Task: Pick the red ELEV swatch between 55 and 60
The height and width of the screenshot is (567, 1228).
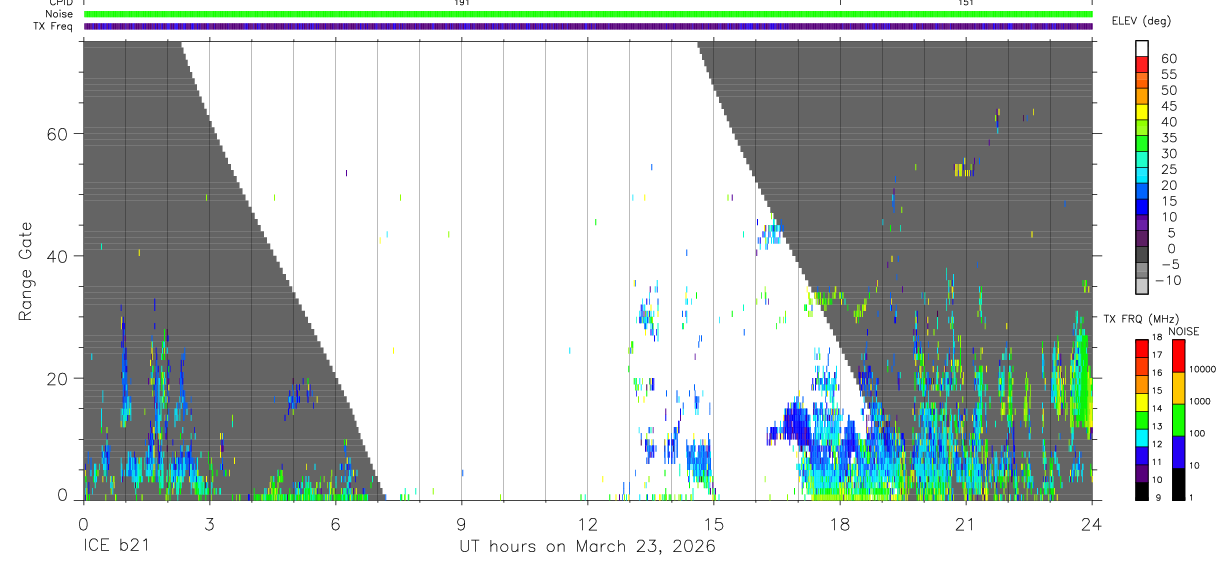Action: coord(1142,64)
